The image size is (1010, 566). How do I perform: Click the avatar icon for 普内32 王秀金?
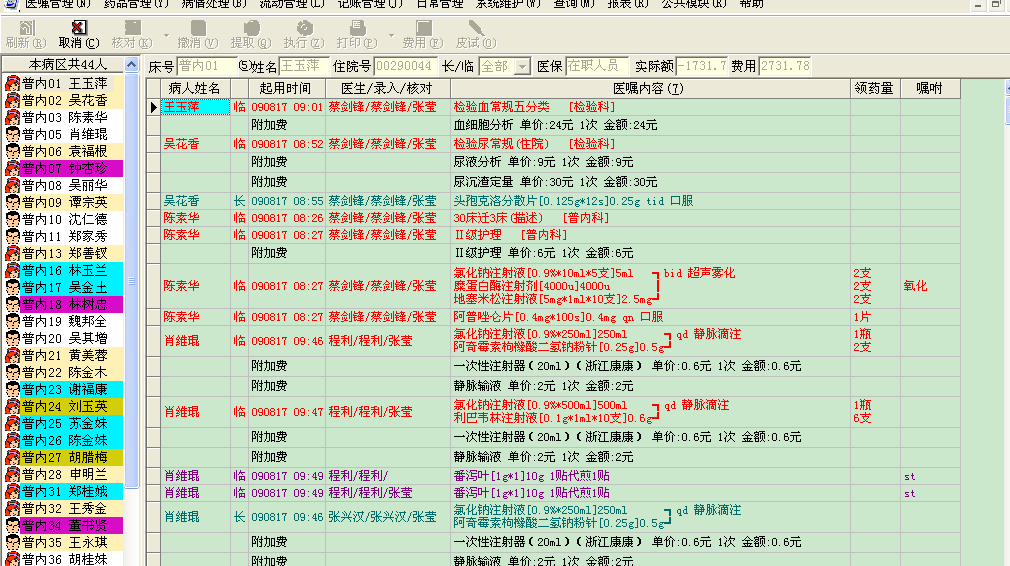(x=12, y=509)
